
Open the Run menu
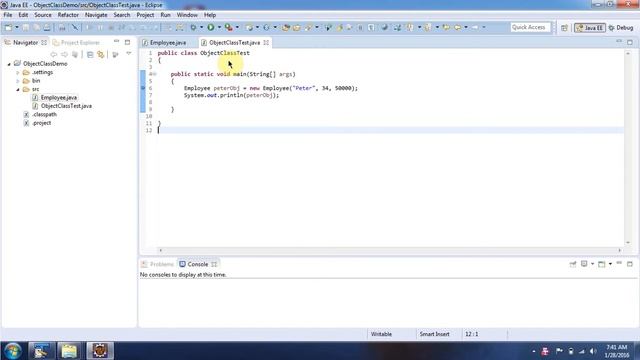click(165, 15)
